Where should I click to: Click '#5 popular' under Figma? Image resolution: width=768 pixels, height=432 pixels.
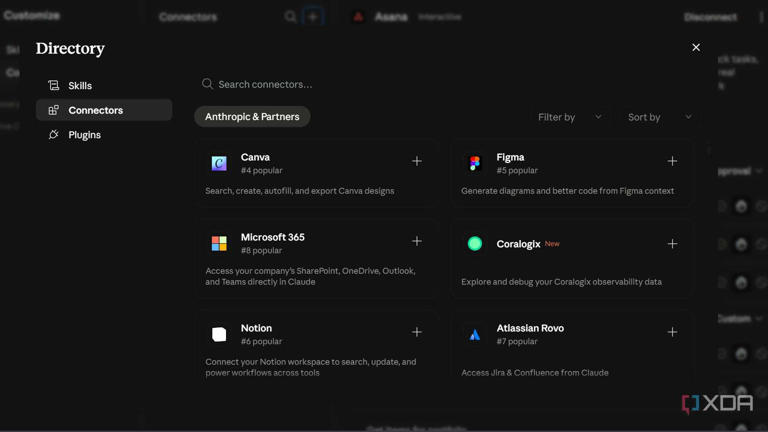tap(517, 170)
